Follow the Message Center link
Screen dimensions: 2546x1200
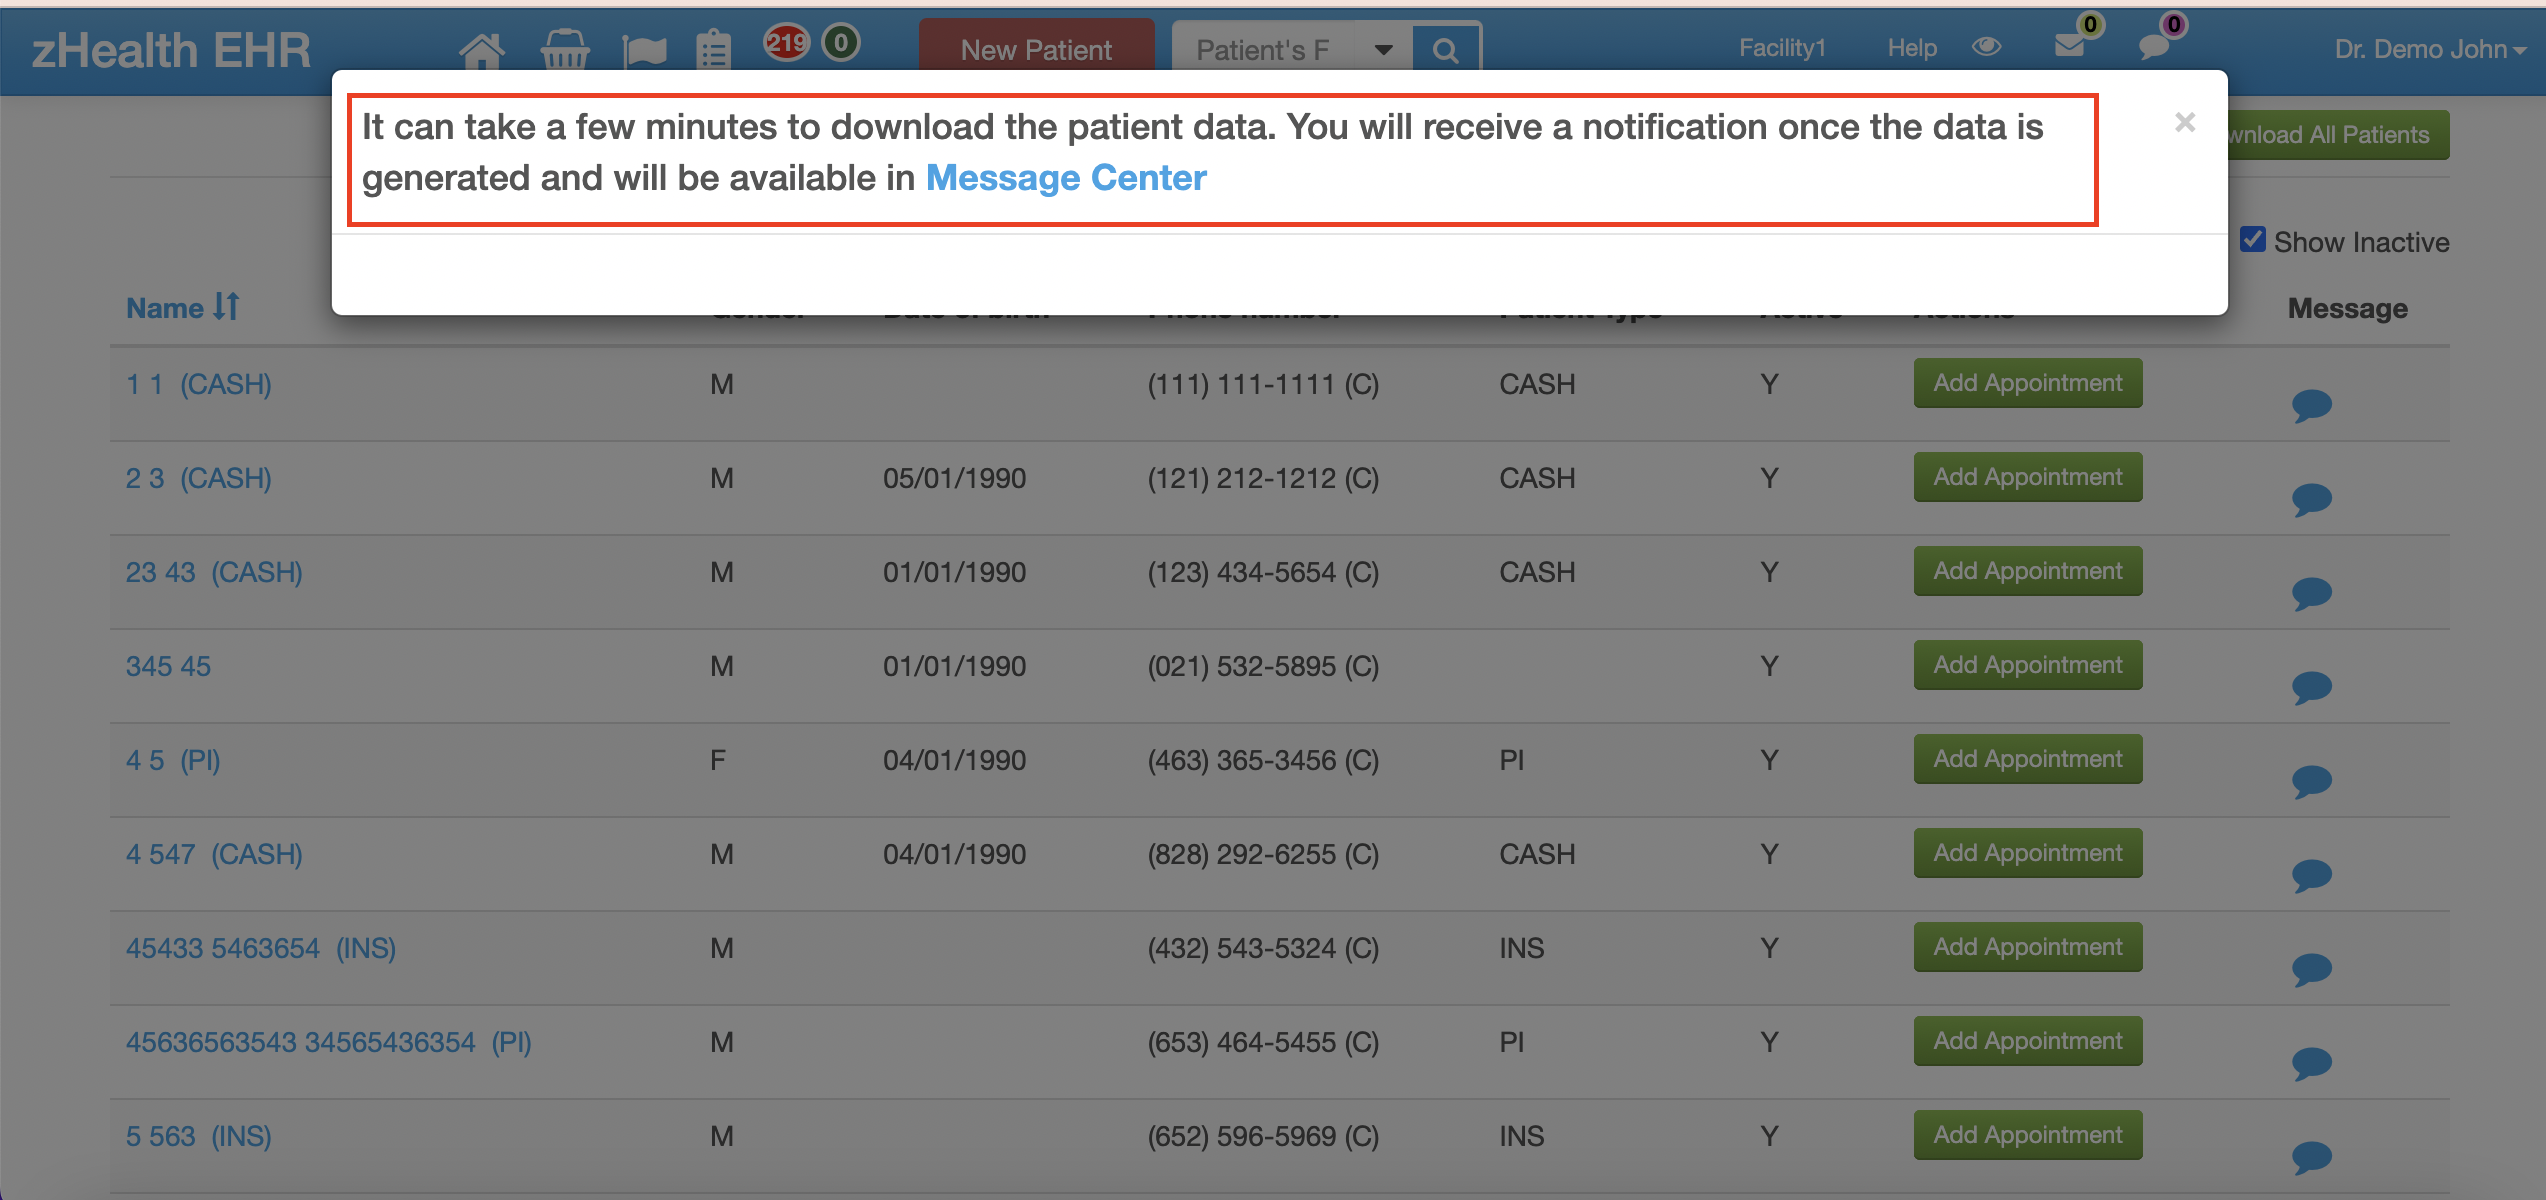click(1066, 178)
